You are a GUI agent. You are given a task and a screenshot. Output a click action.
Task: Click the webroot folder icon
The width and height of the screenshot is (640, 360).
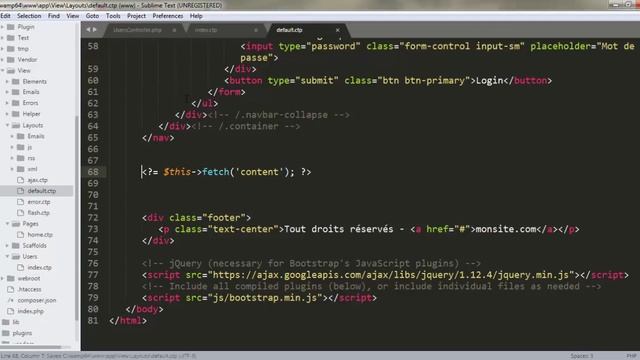pyautogui.click(x=11, y=278)
